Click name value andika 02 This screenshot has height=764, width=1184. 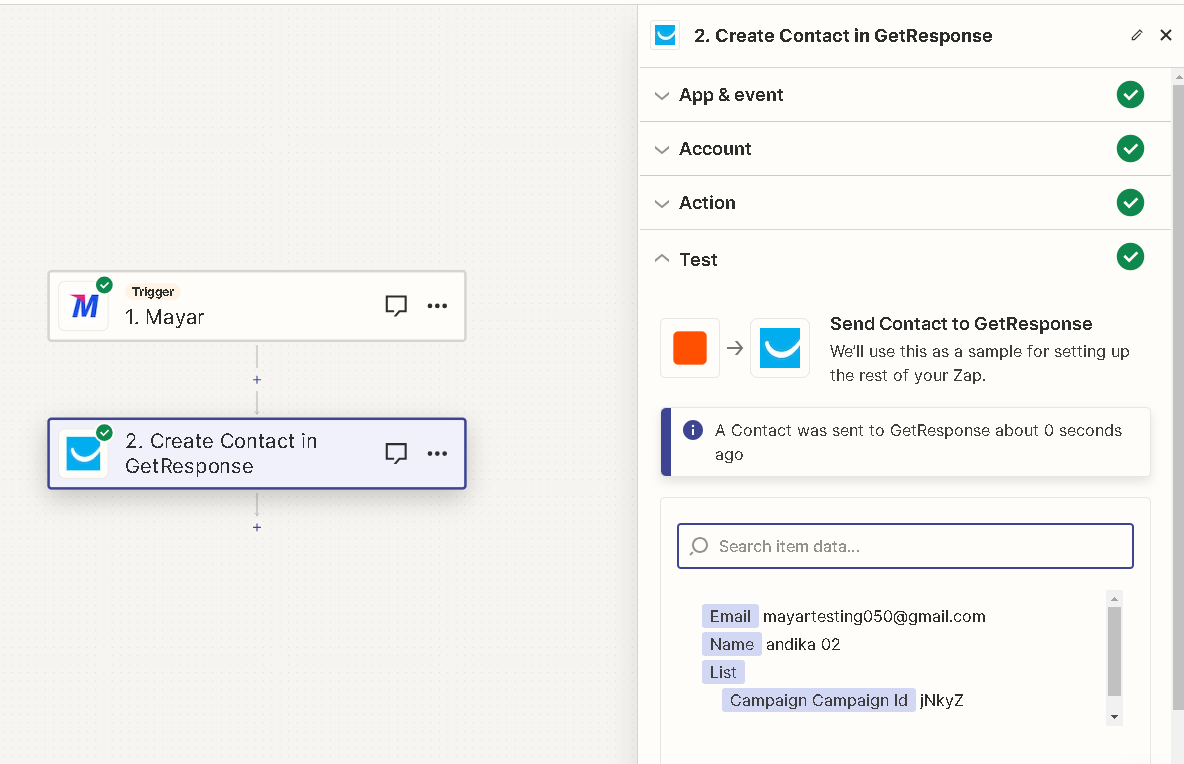803,644
